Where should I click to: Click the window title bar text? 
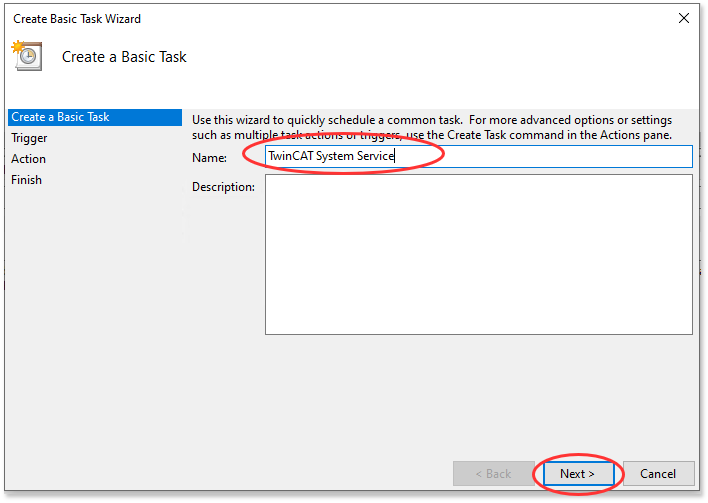coord(77,18)
